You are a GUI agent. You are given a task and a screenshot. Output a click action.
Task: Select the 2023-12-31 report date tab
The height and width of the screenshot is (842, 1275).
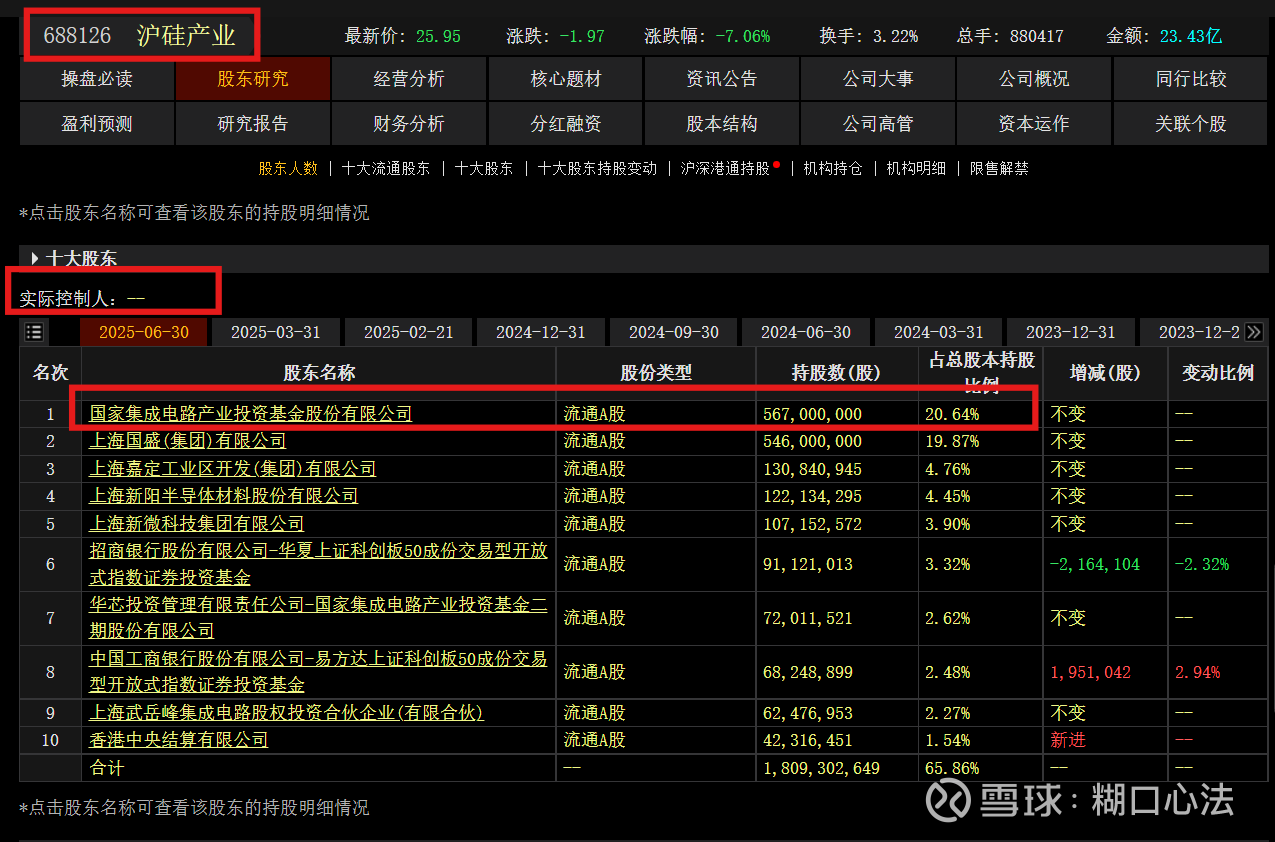click(1071, 332)
